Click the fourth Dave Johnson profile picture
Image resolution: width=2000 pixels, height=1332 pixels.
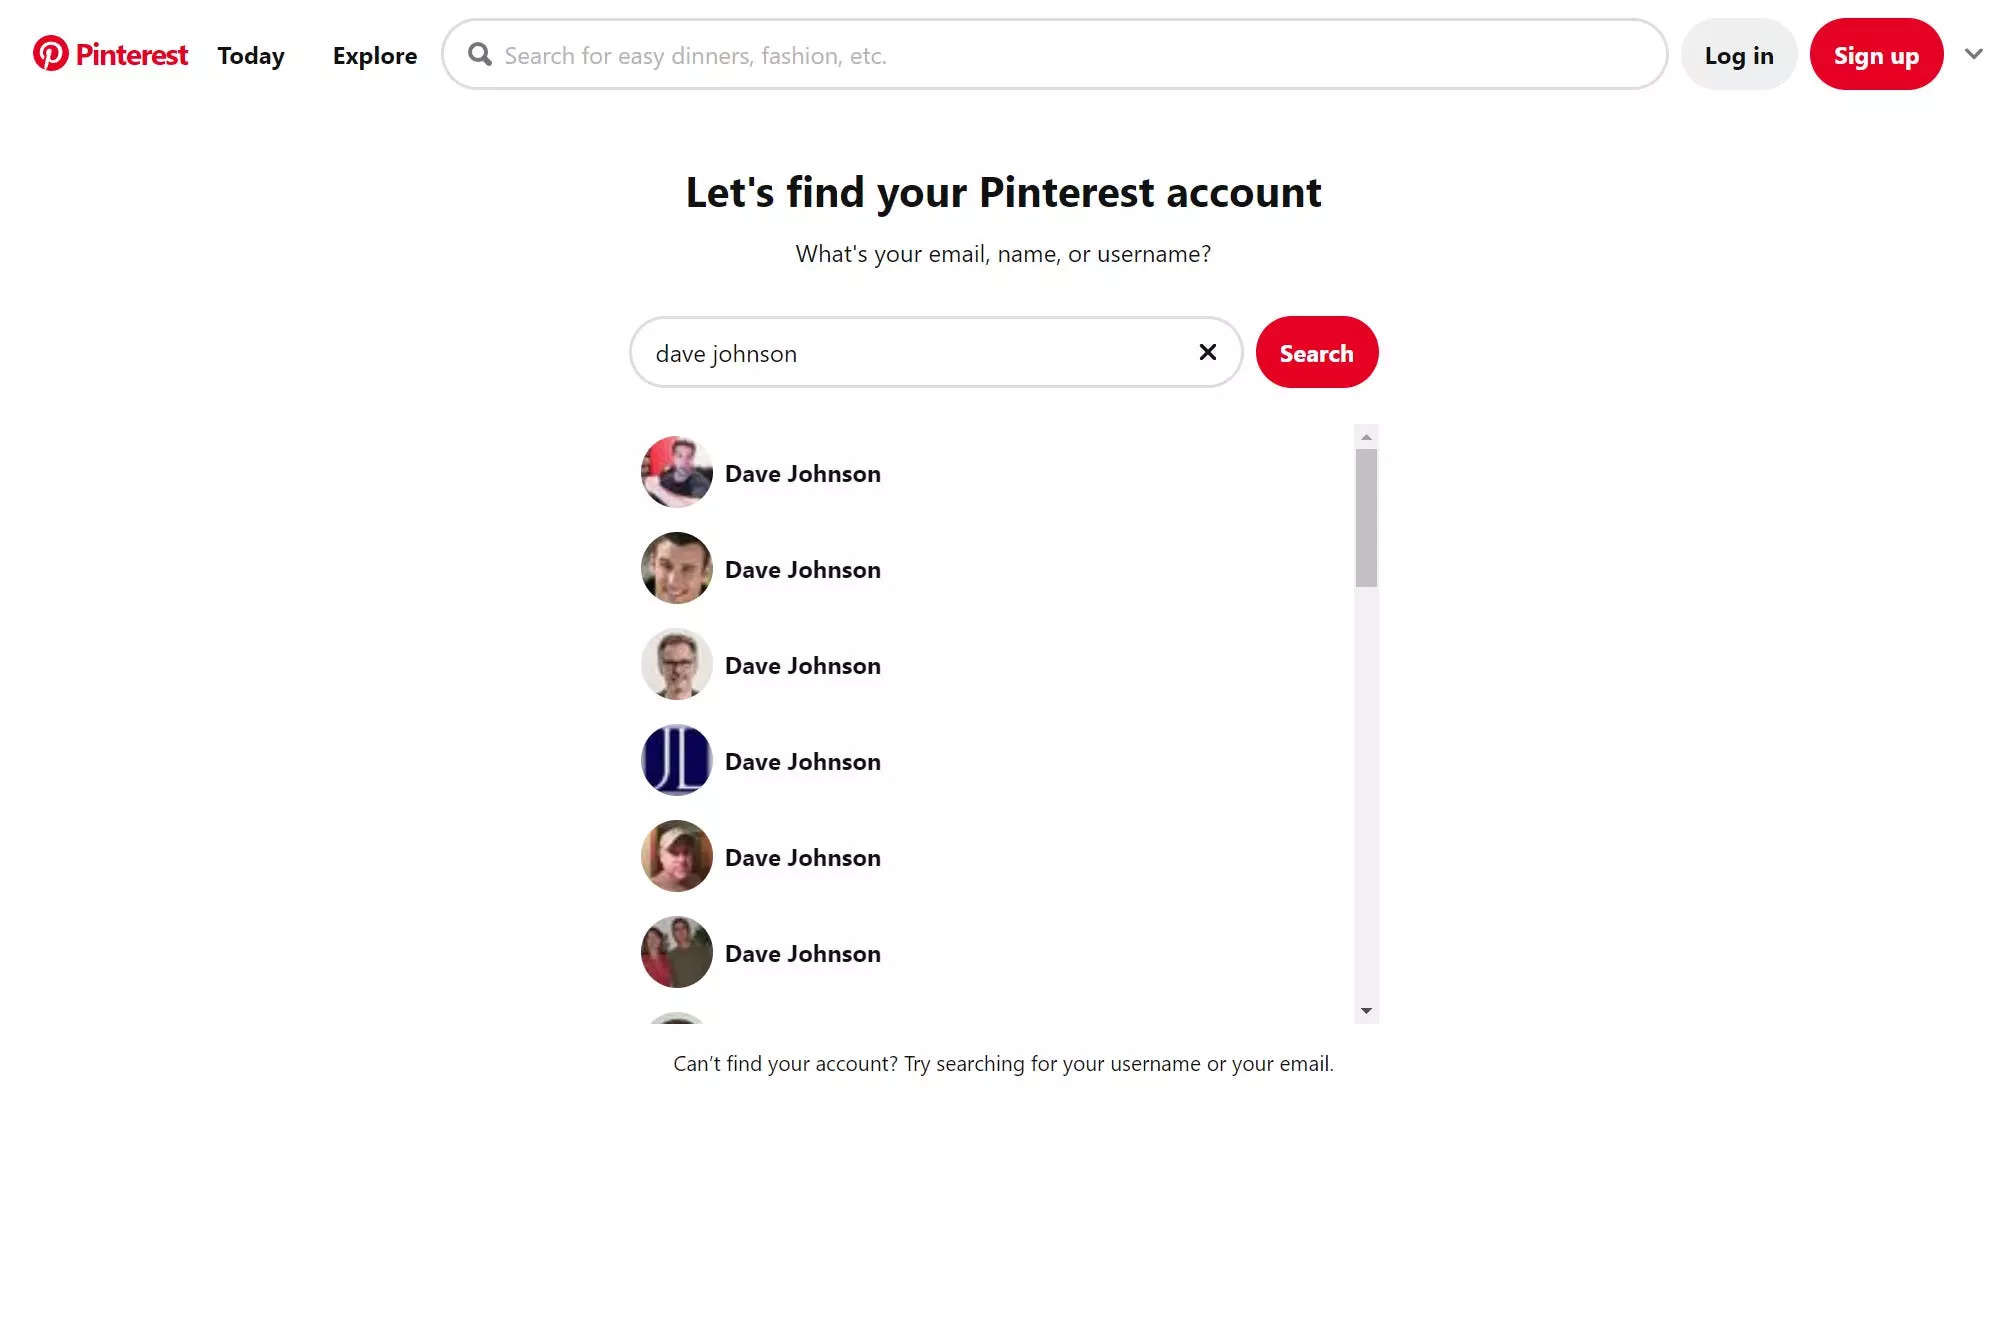point(676,760)
